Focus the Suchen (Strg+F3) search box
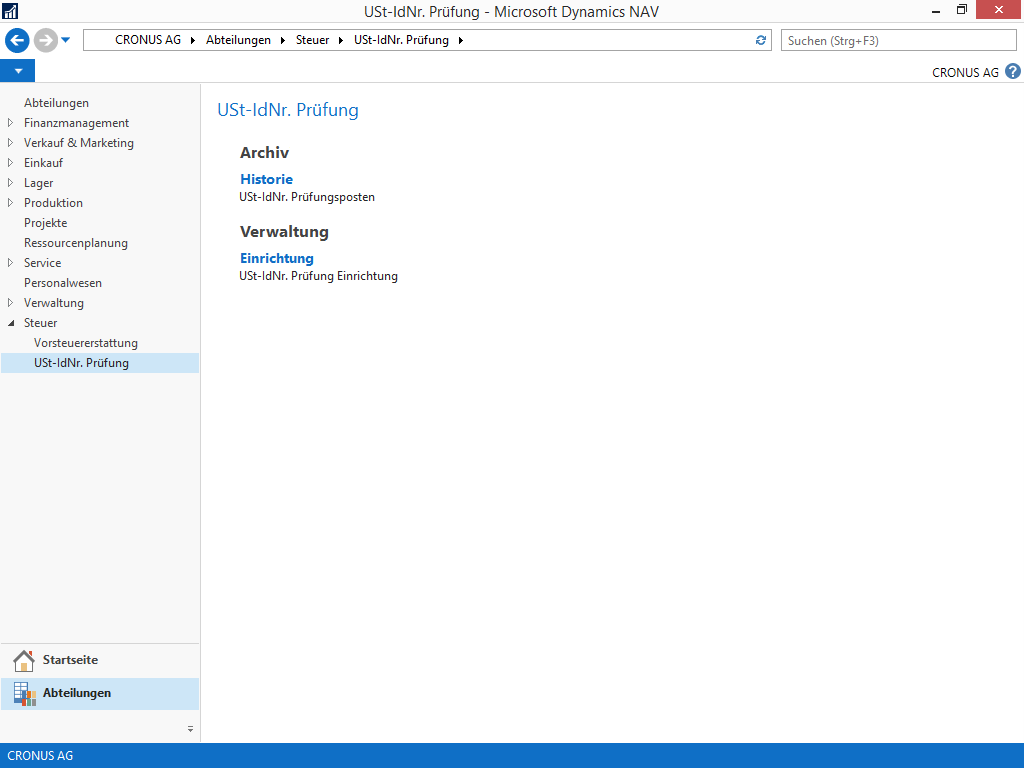 [x=899, y=40]
